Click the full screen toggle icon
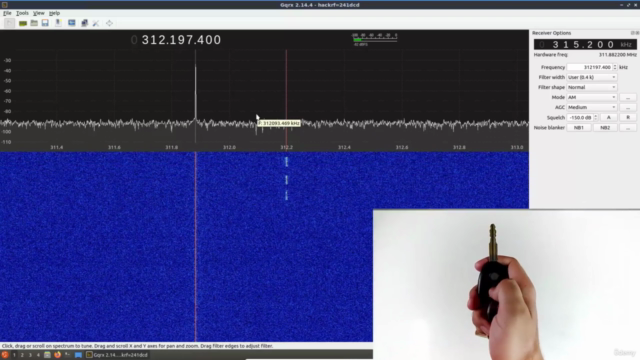The width and height of the screenshot is (640, 360). pyautogui.click(x=109, y=23)
